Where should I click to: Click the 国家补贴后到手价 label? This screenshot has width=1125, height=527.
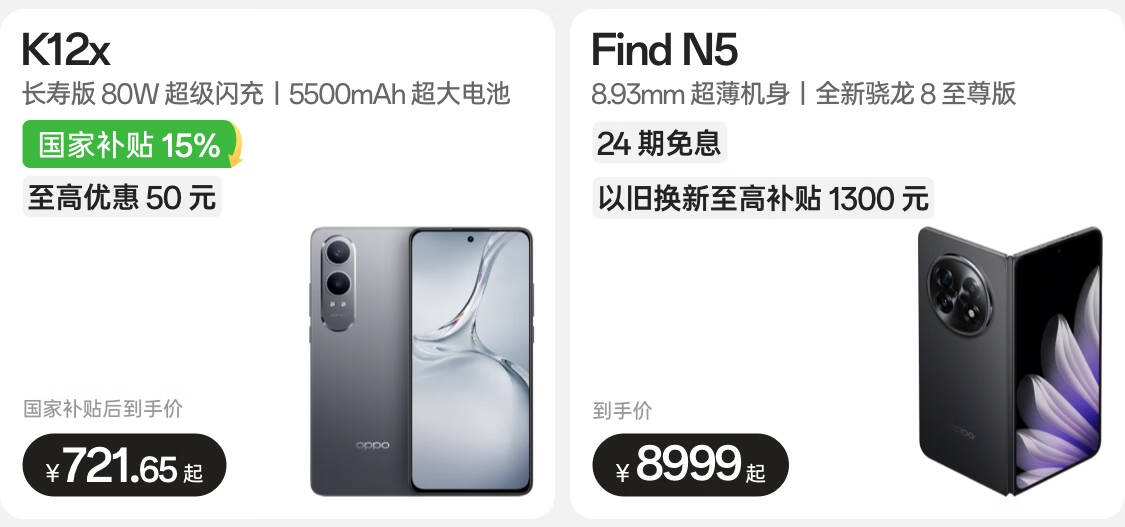(x=103, y=409)
